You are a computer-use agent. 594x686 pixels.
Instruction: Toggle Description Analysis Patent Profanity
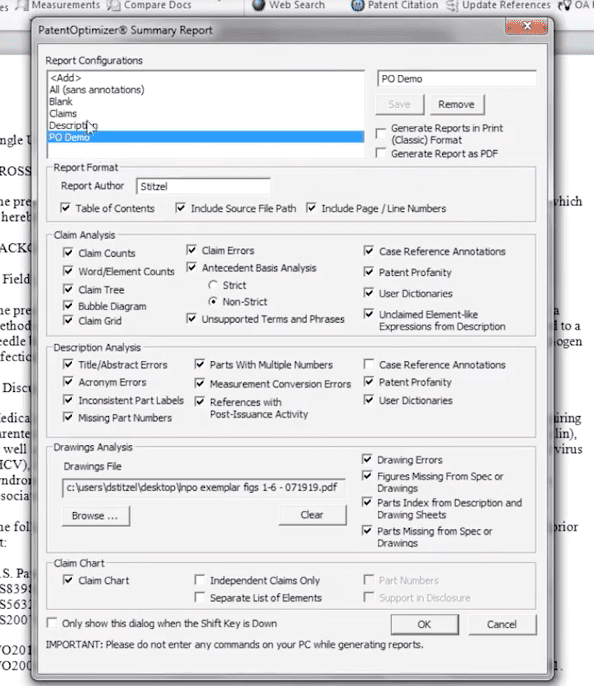pos(369,382)
